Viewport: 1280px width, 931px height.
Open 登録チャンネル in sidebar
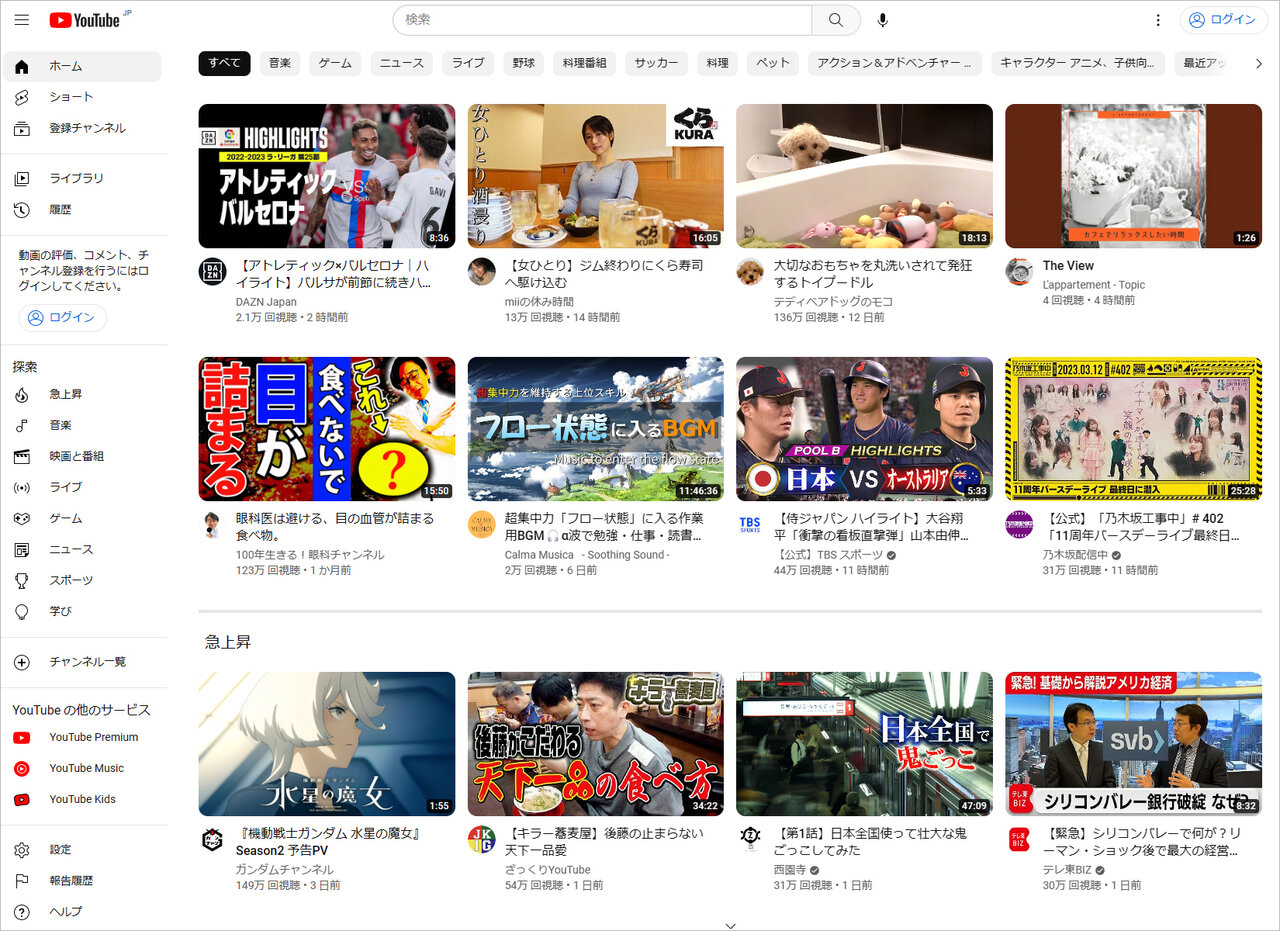coord(82,128)
